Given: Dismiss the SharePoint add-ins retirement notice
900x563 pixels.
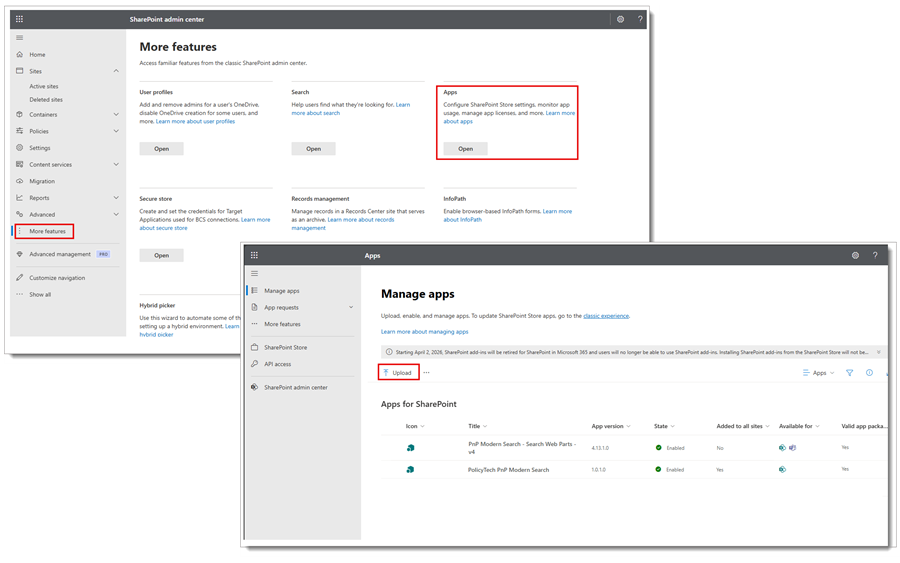Looking at the screenshot, I should click(879, 352).
